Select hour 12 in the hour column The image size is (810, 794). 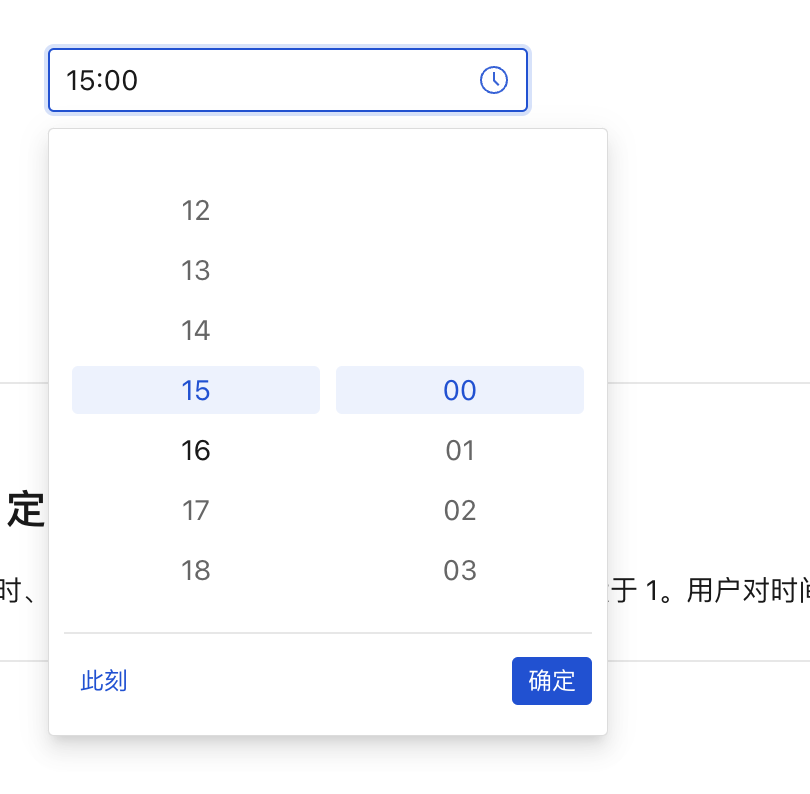[195, 210]
